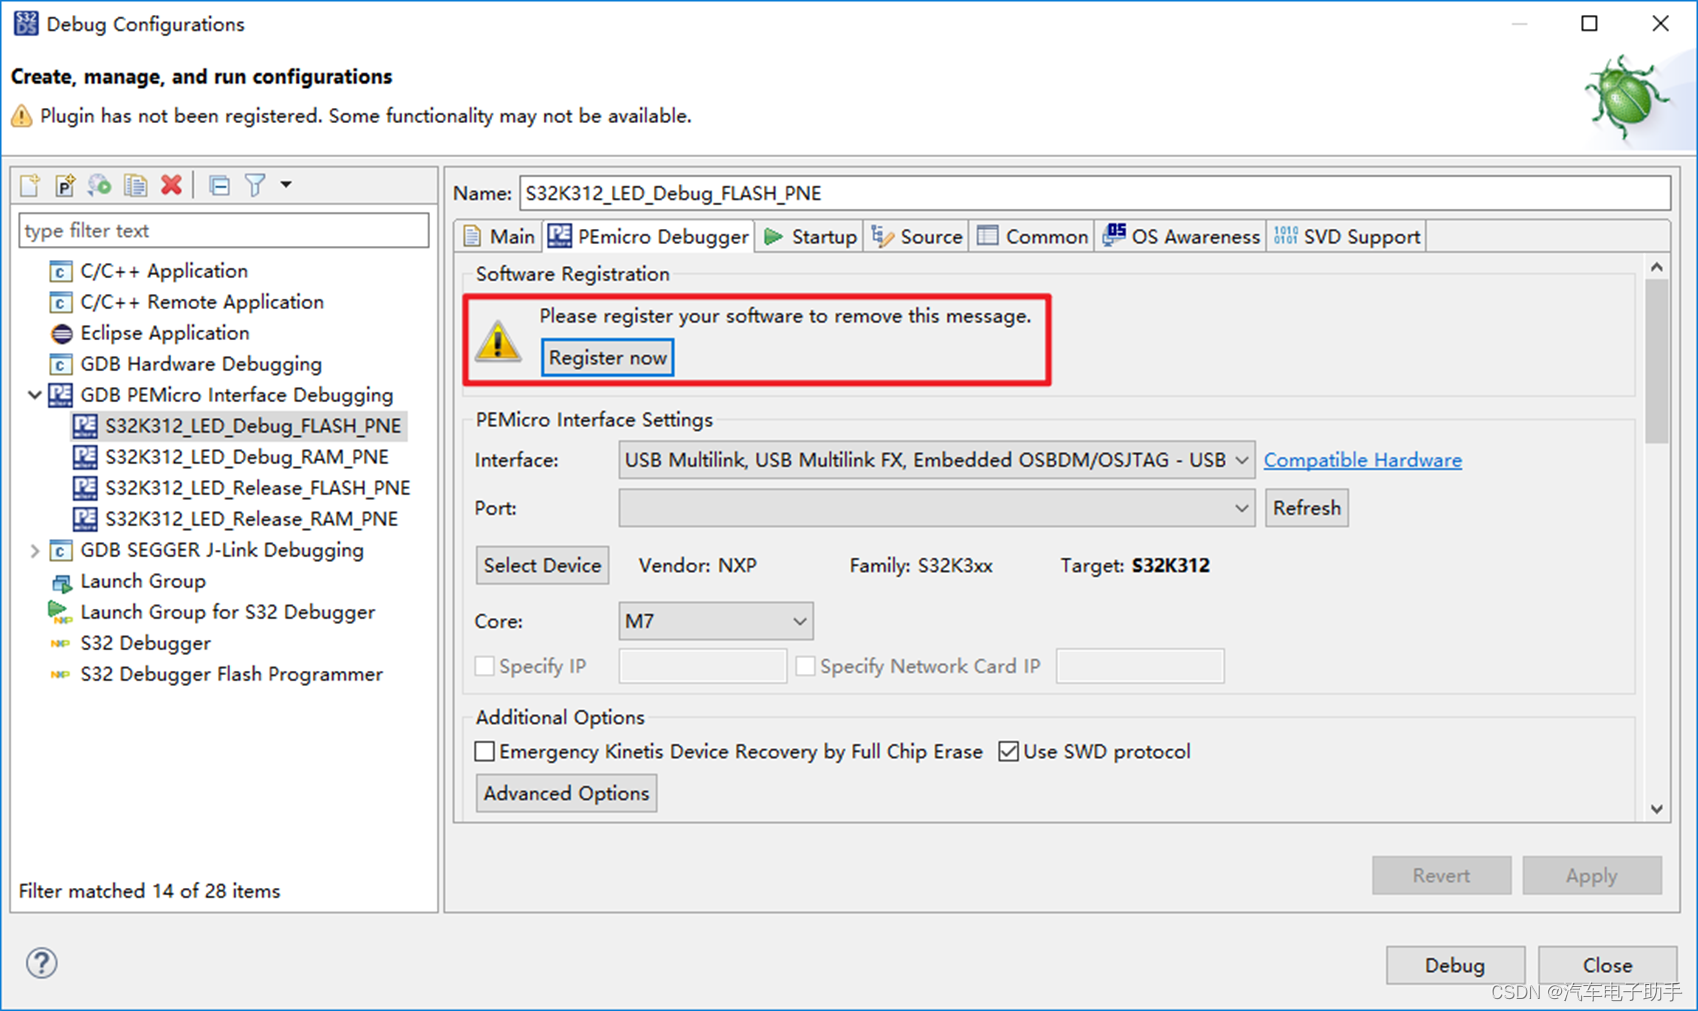Image resolution: width=1698 pixels, height=1011 pixels.
Task: Expand GDB SEGGER J-Link Debugging node
Action: 34,550
